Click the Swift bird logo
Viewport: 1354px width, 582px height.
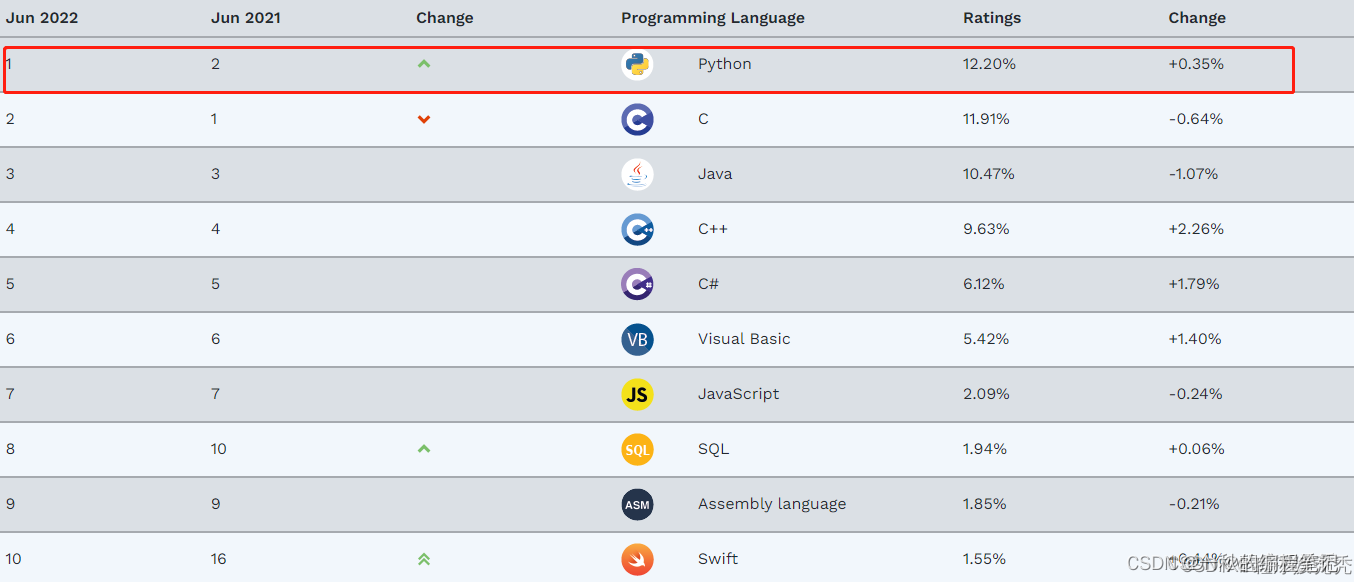pos(637,560)
